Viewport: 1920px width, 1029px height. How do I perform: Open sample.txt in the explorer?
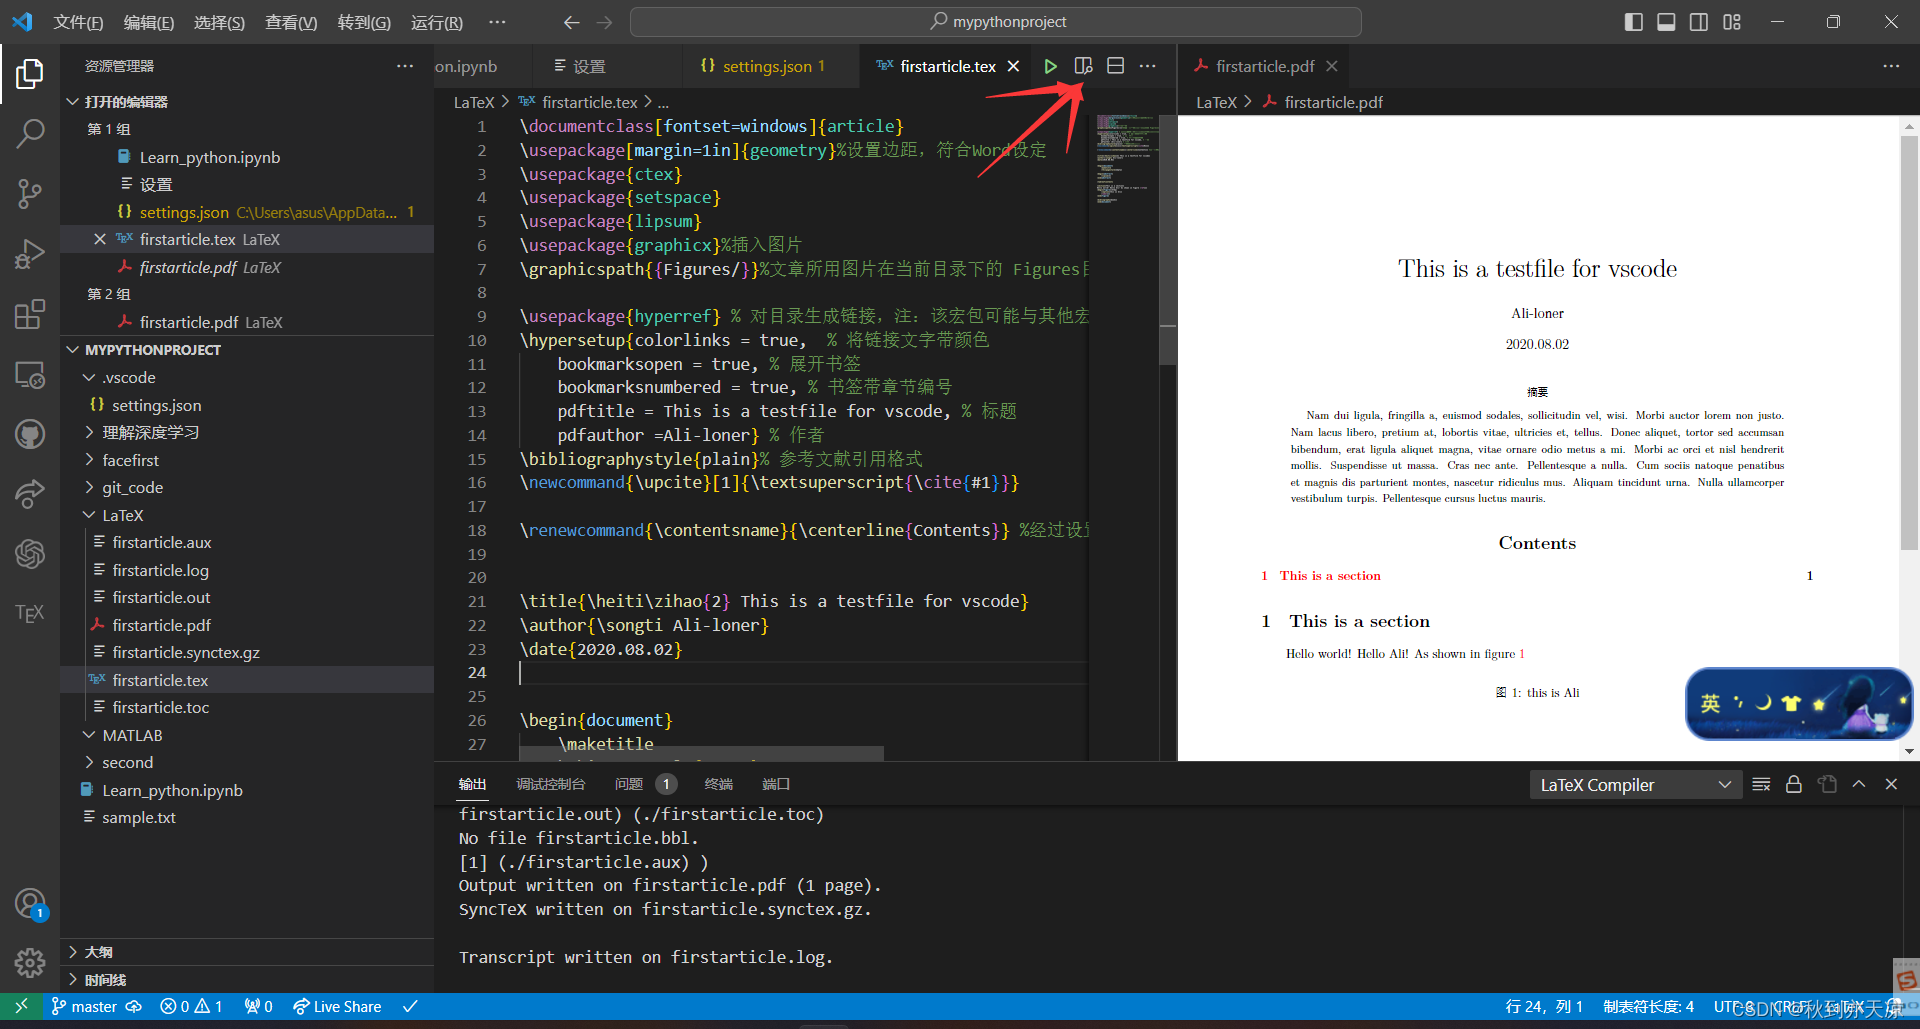247,817
